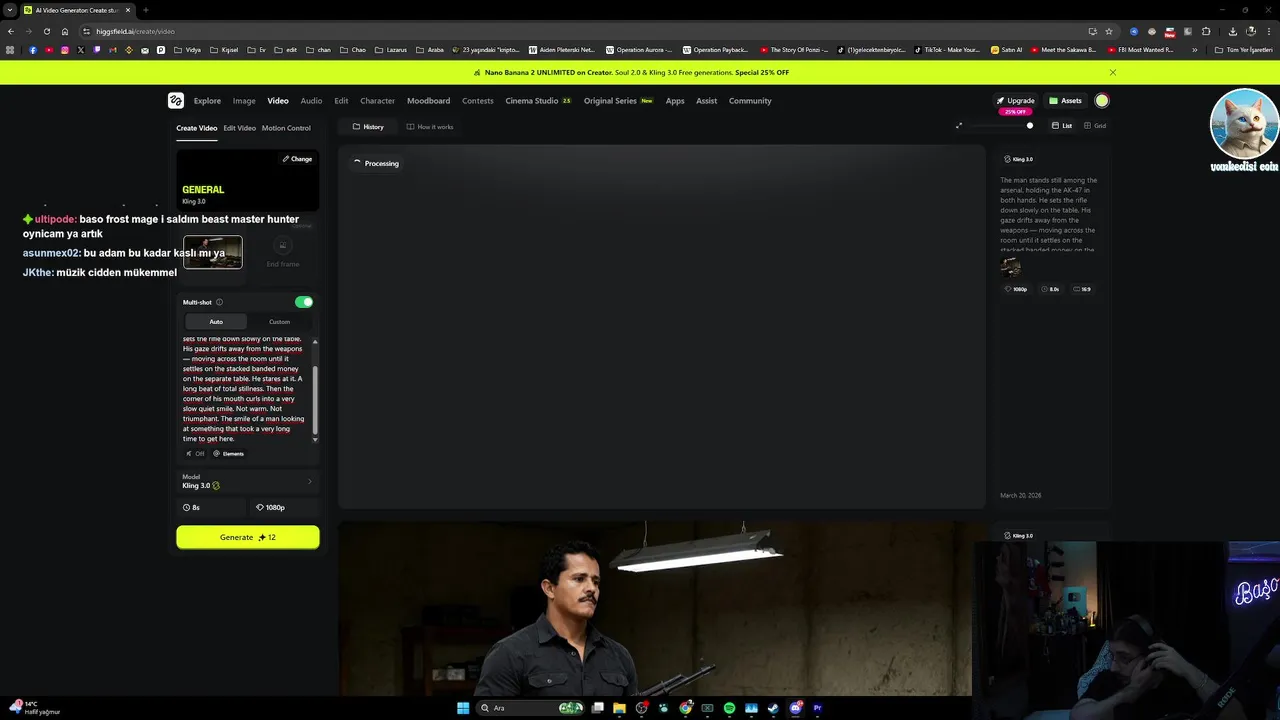Go back in the browser
The image size is (1280, 720).
(x=11, y=31)
